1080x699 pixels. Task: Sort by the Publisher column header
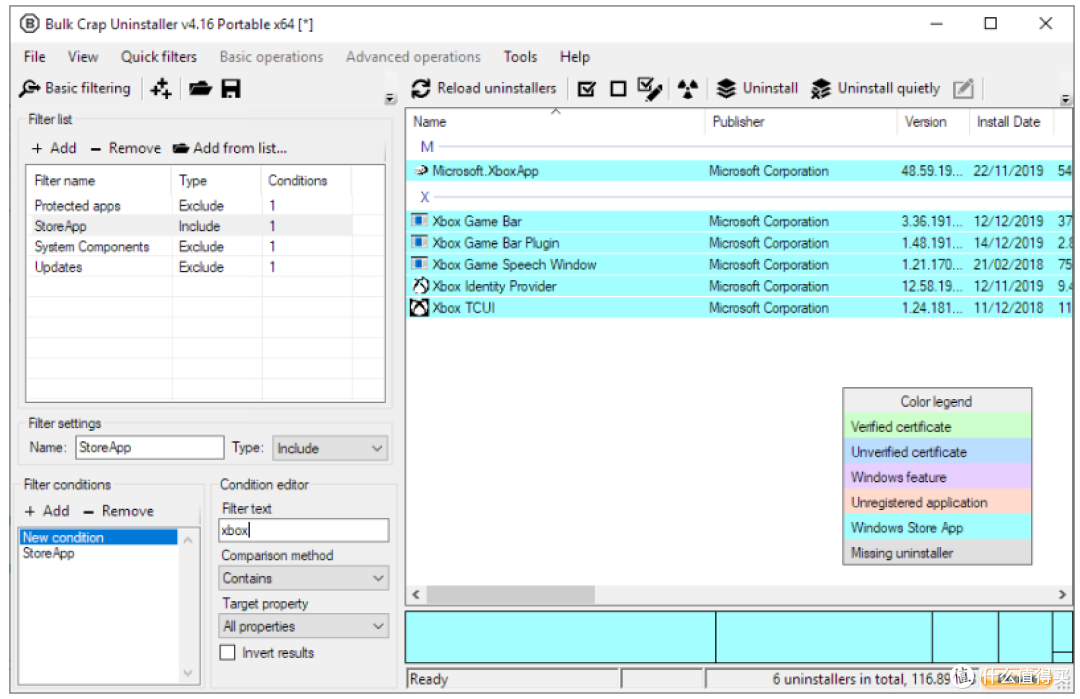click(801, 122)
